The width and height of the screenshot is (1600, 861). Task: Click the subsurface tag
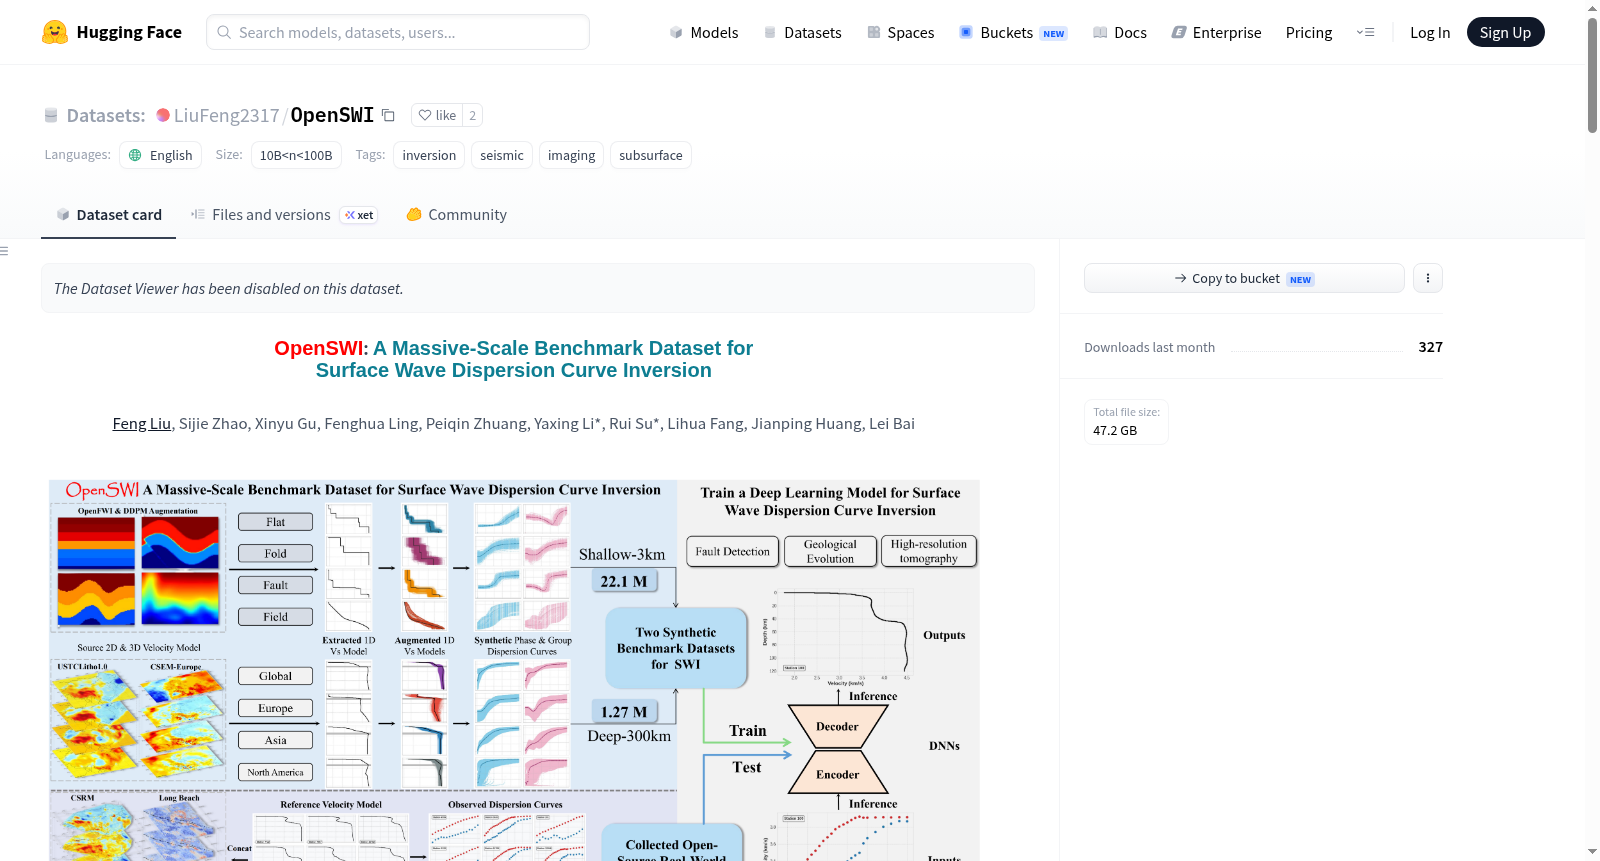point(651,155)
